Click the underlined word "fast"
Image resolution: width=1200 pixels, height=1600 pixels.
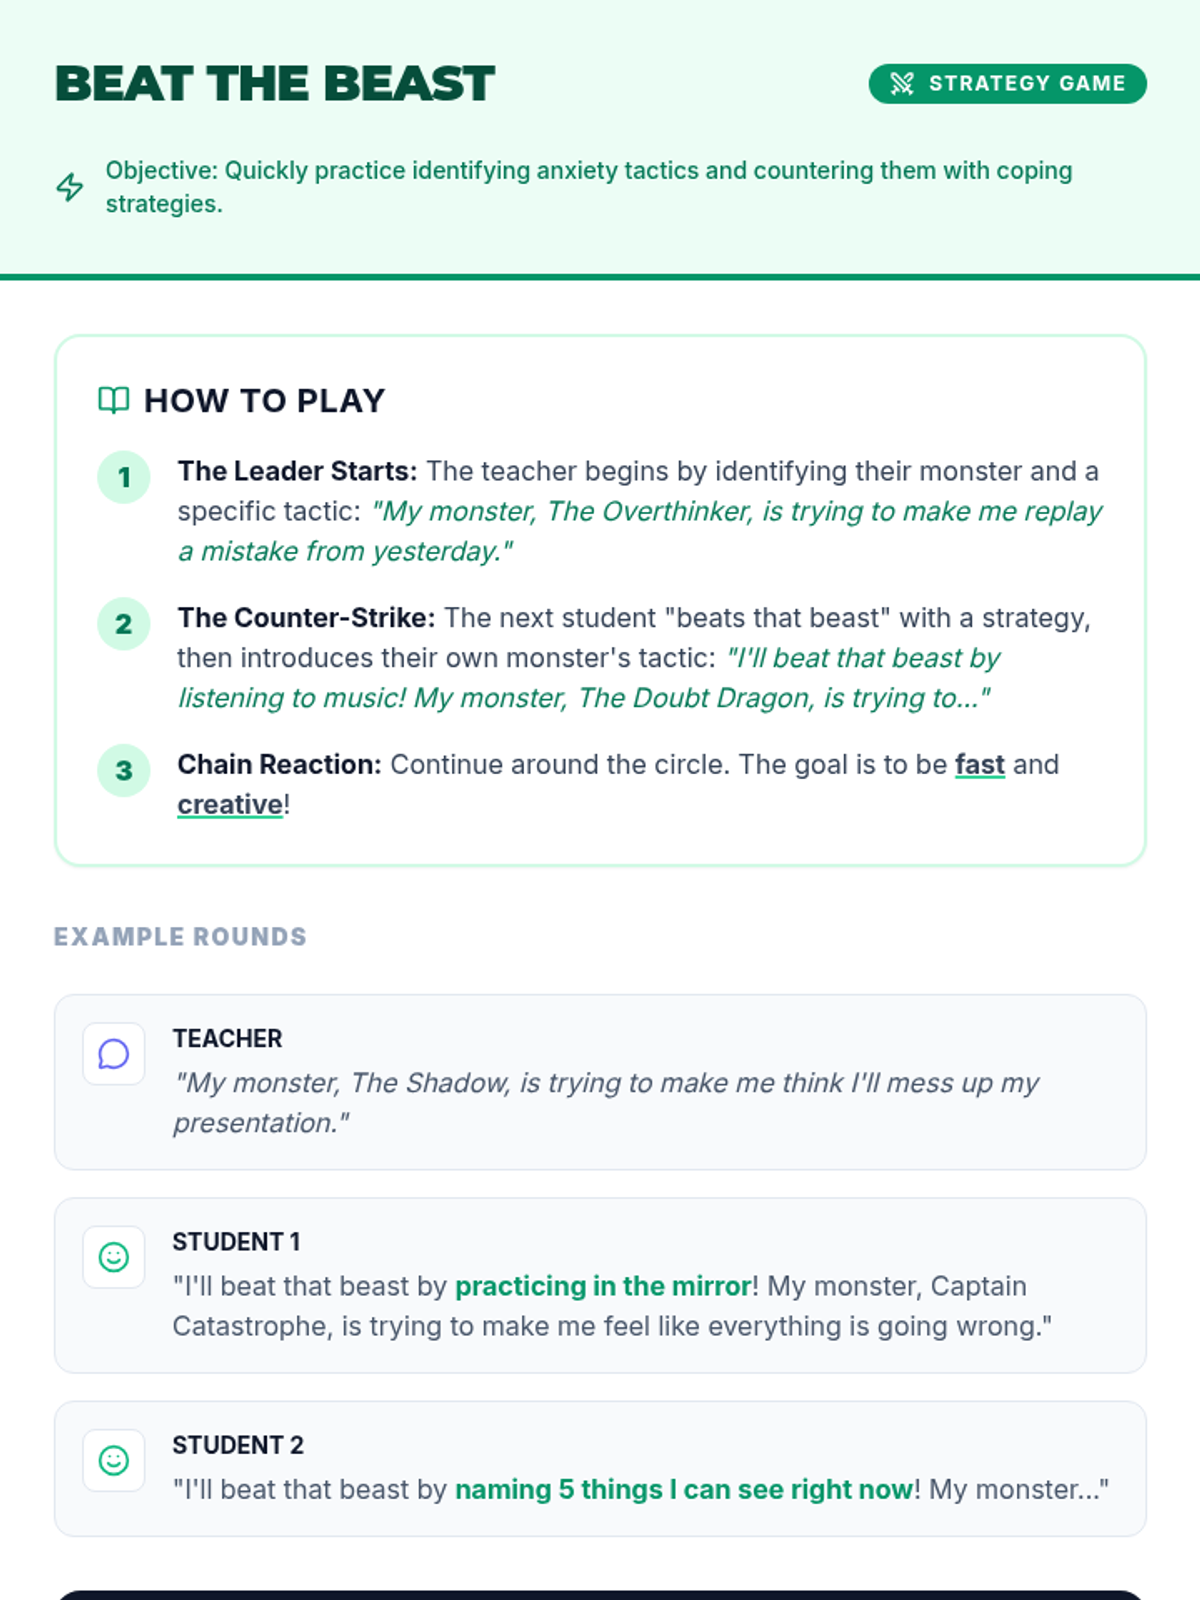979,765
